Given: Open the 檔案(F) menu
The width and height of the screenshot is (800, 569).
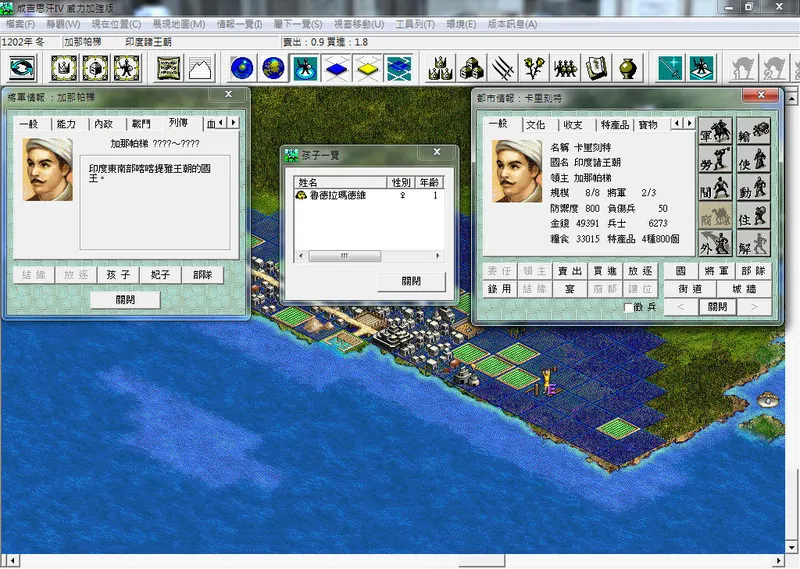Looking at the screenshot, I should point(21,24).
